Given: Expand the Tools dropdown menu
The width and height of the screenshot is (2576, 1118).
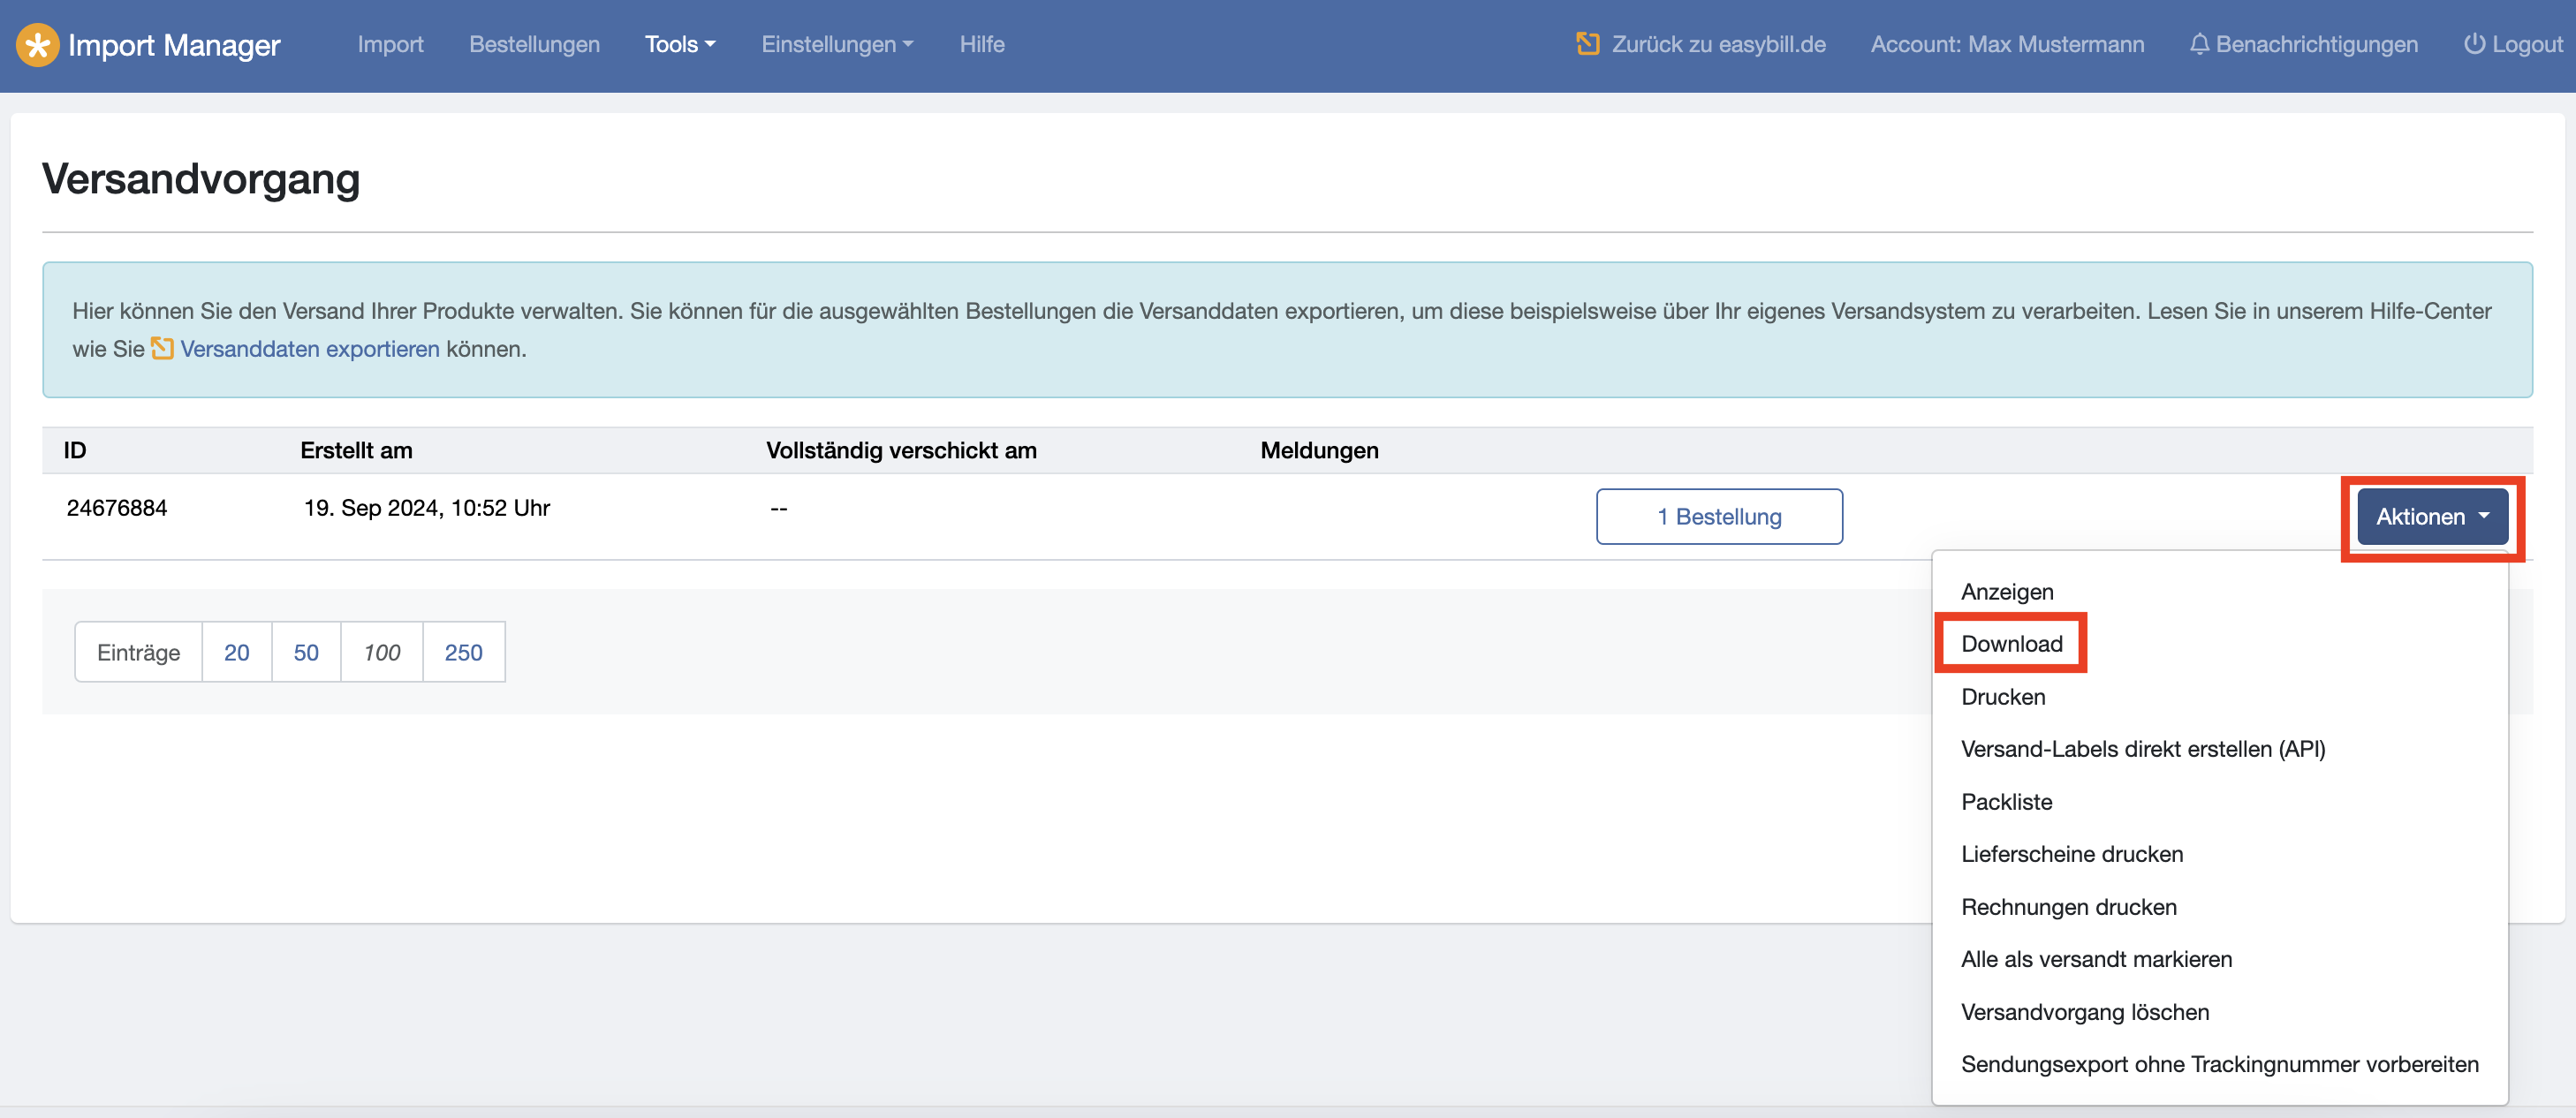Looking at the screenshot, I should click(x=680, y=44).
